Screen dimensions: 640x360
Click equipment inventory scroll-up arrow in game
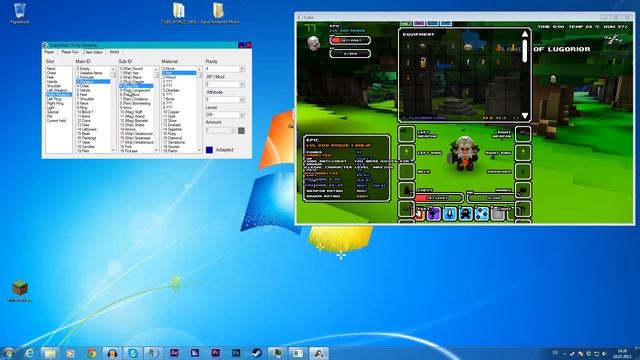(x=524, y=34)
